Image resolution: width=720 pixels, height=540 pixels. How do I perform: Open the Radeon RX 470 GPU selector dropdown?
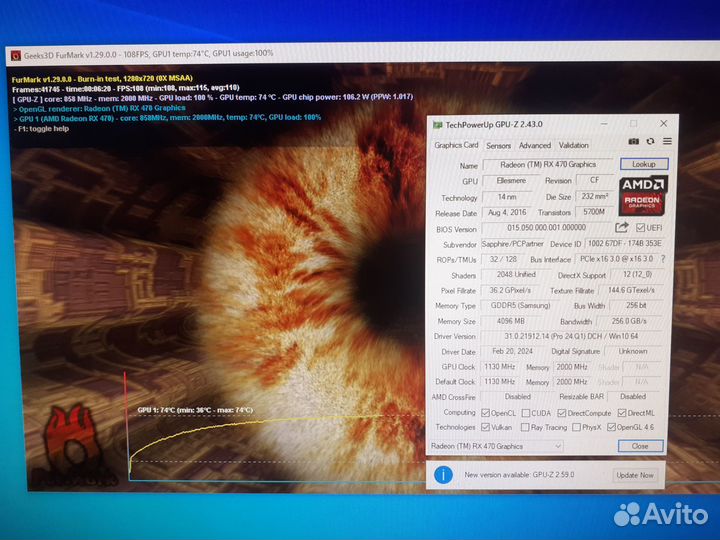[x=496, y=446]
